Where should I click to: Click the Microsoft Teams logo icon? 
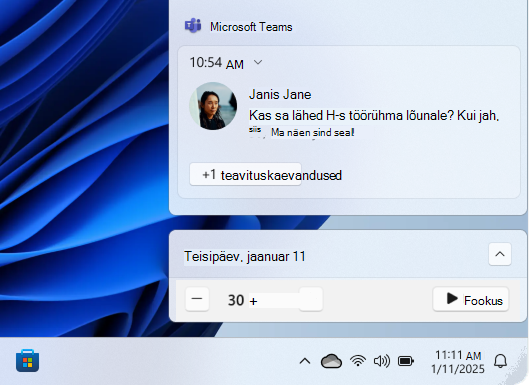(193, 26)
